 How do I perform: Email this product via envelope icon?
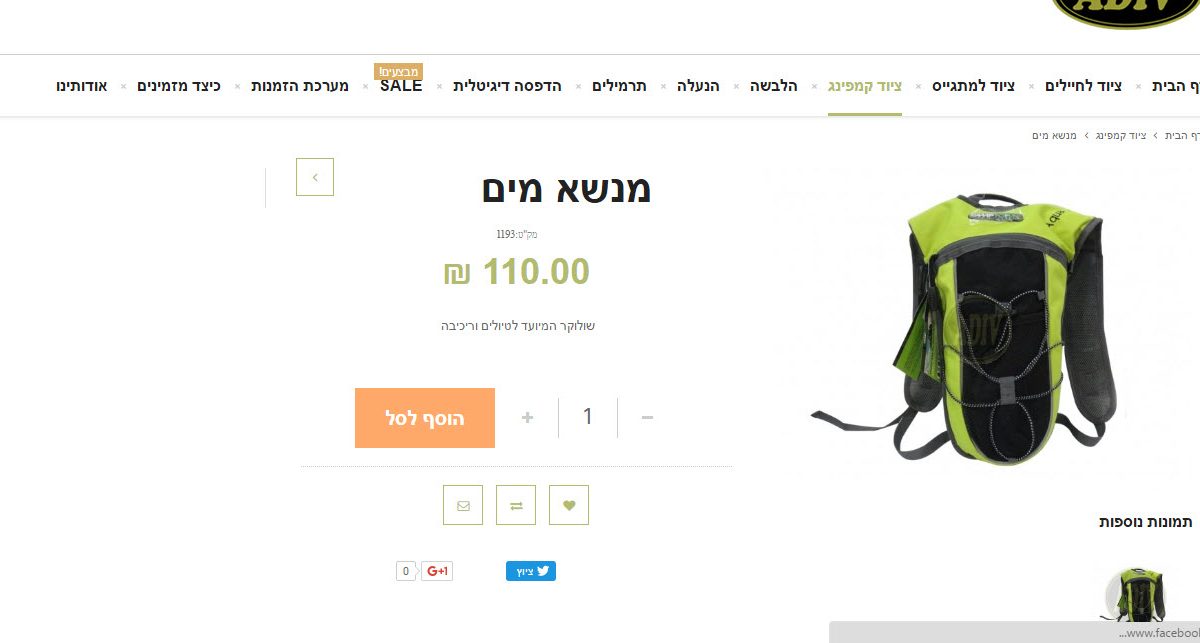click(463, 505)
